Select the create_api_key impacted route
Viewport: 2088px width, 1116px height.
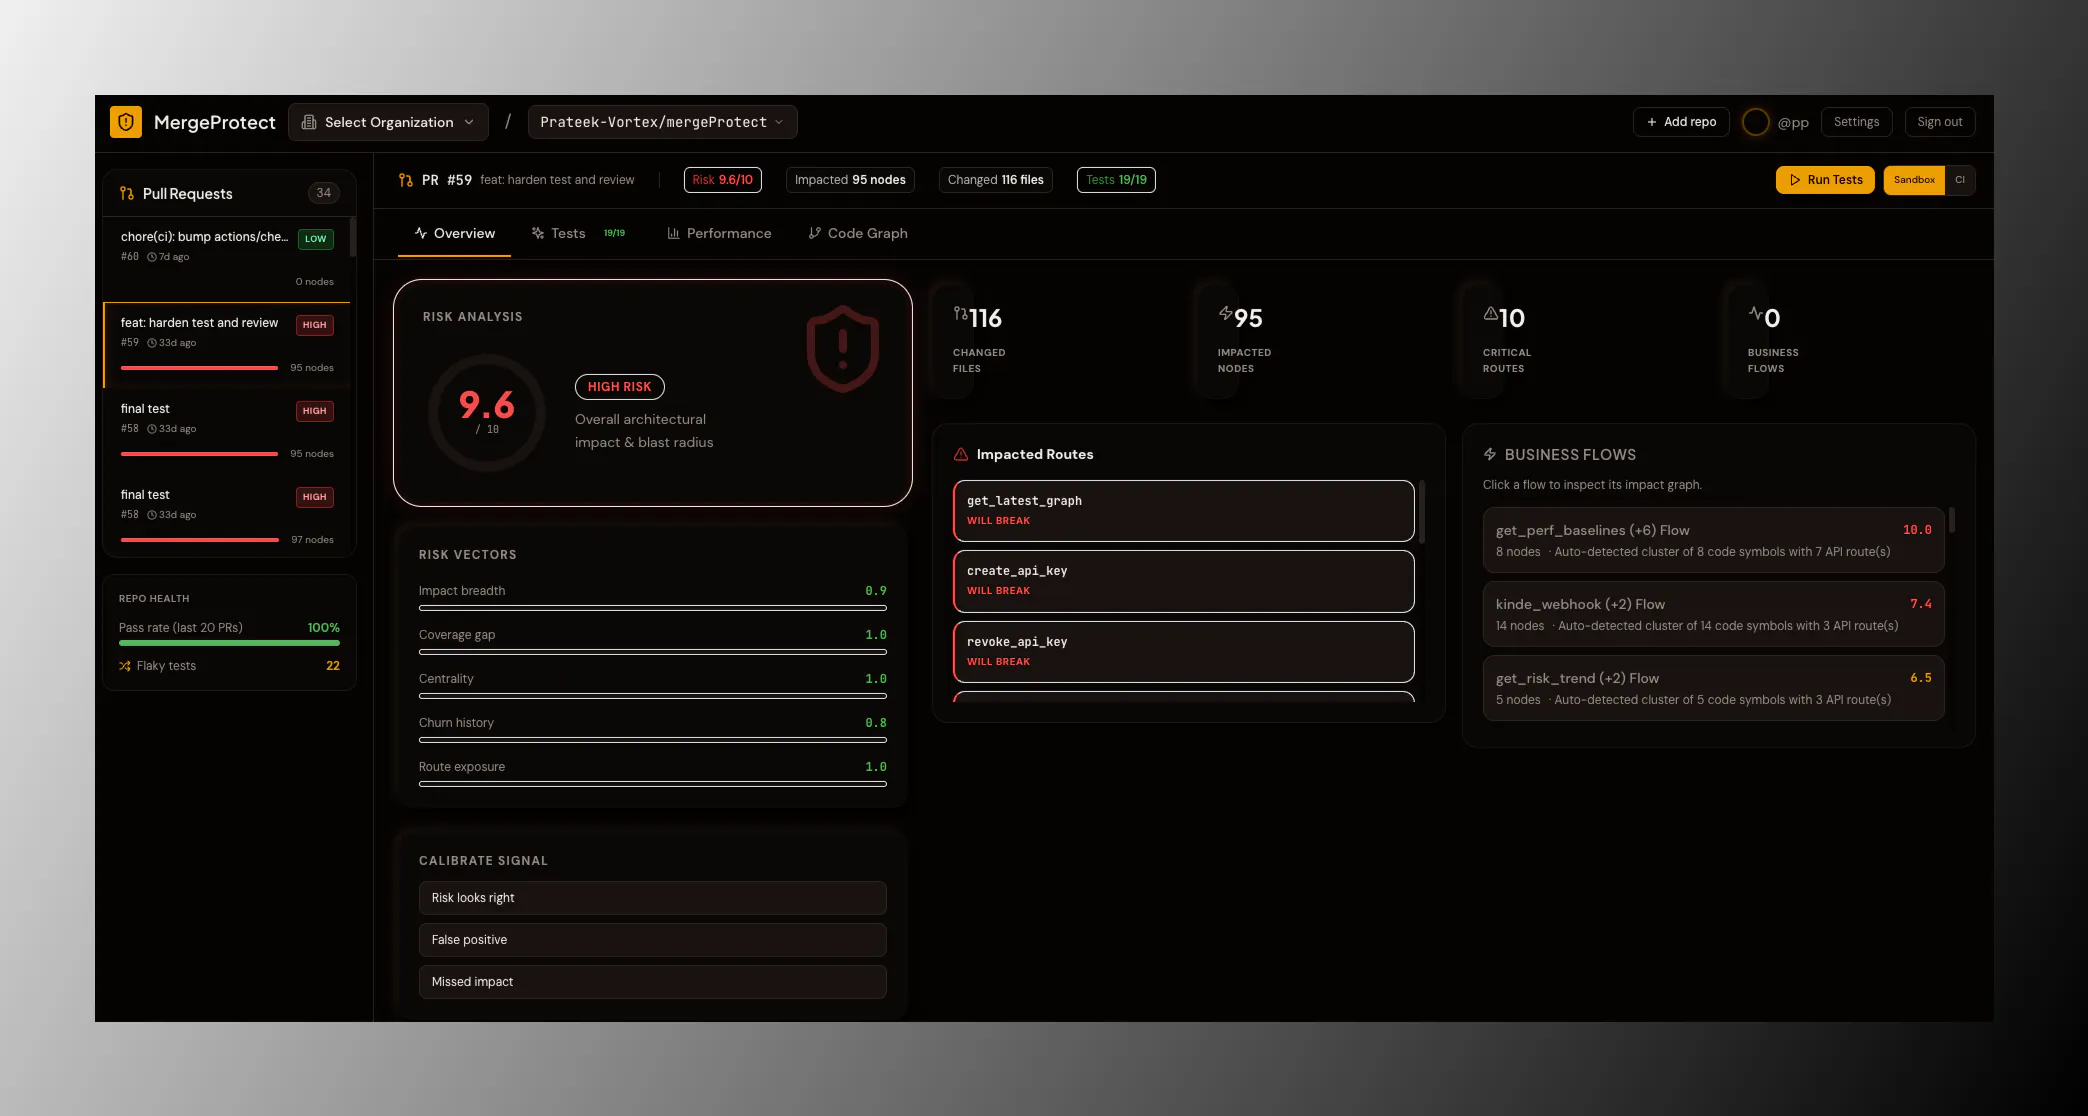pos(1184,581)
